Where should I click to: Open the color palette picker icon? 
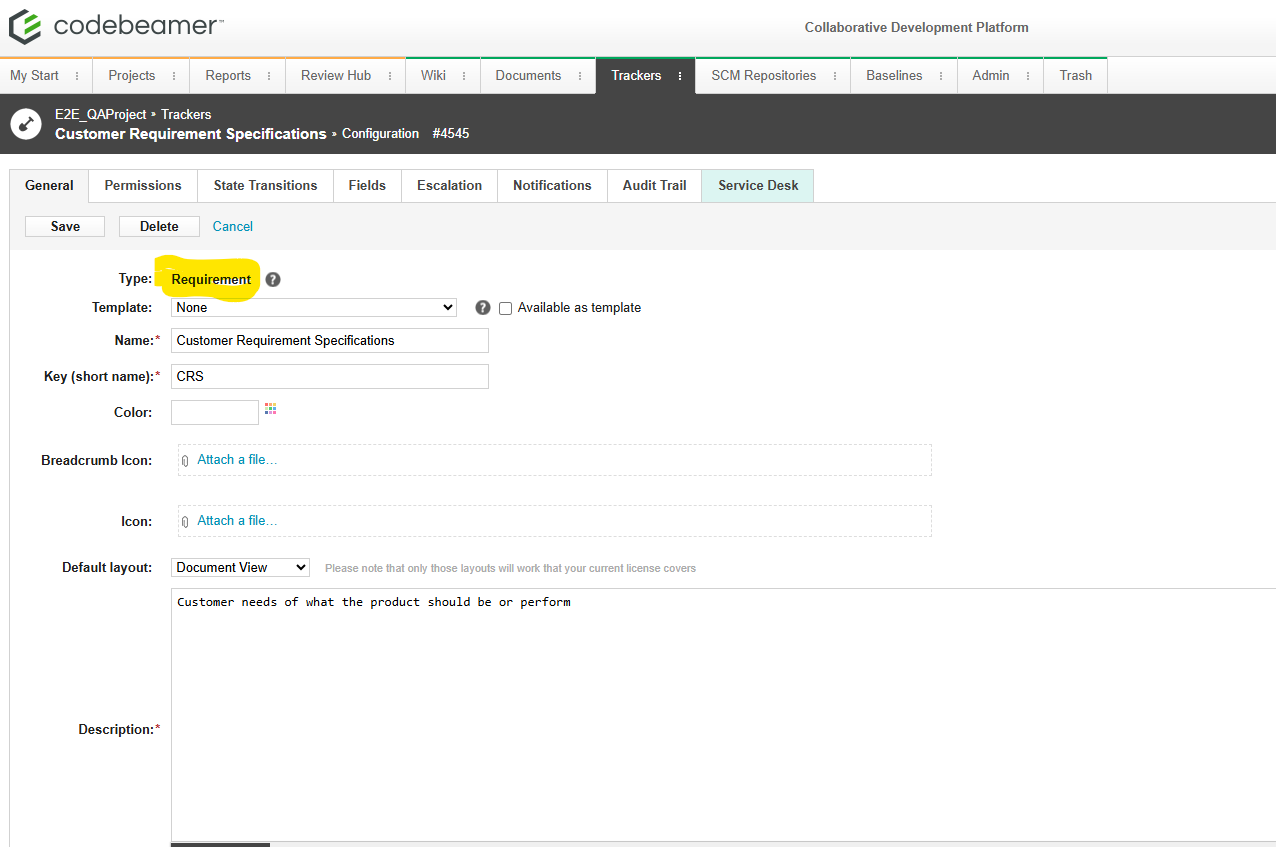(270, 409)
